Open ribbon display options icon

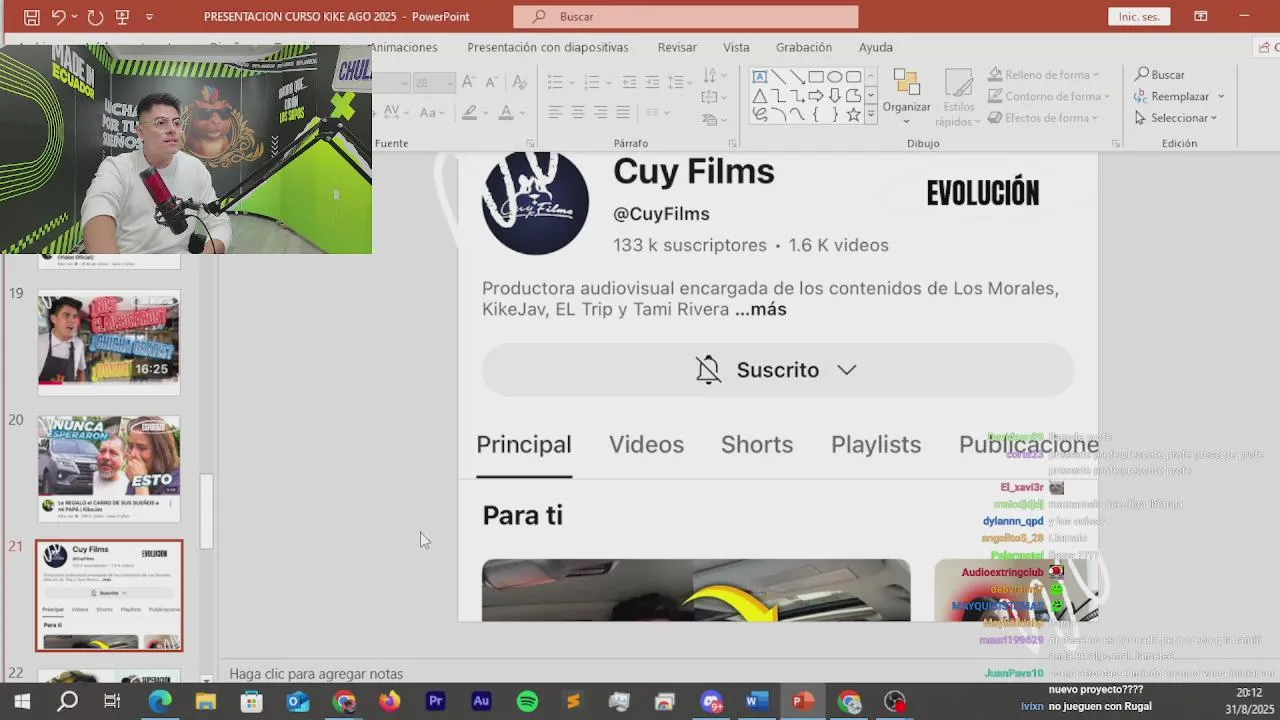tap(1201, 17)
